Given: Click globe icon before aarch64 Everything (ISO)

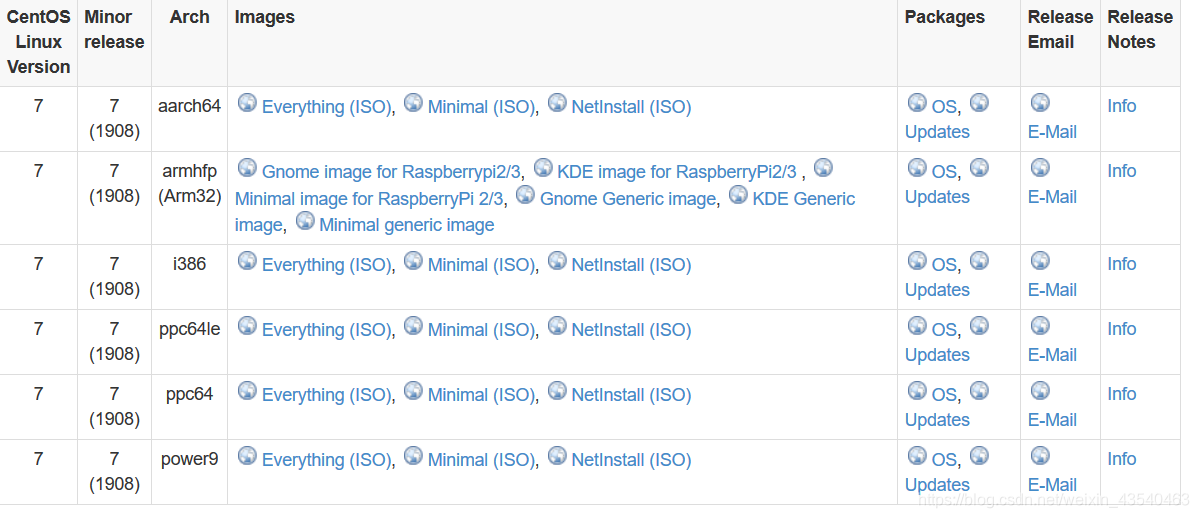Looking at the screenshot, I should pos(247,103).
